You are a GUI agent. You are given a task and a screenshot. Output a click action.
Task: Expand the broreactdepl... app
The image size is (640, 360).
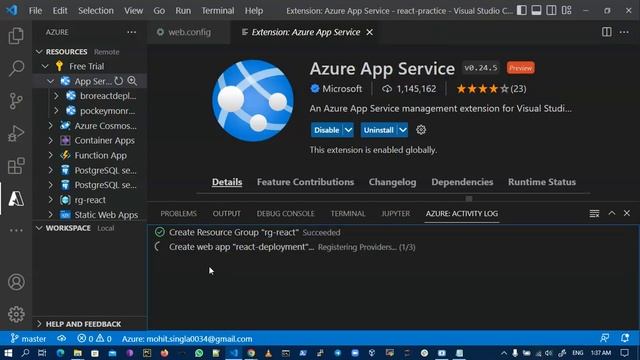pos(56,96)
